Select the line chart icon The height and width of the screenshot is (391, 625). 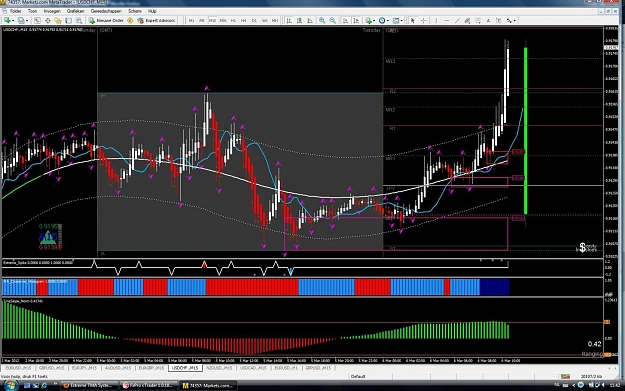tap(310, 20)
